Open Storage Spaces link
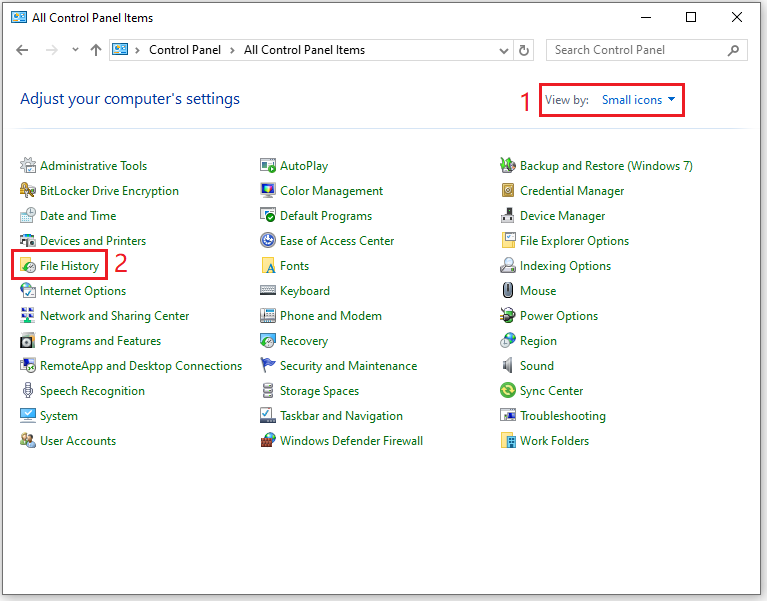This screenshot has width=767, height=601. tap(319, 390)
